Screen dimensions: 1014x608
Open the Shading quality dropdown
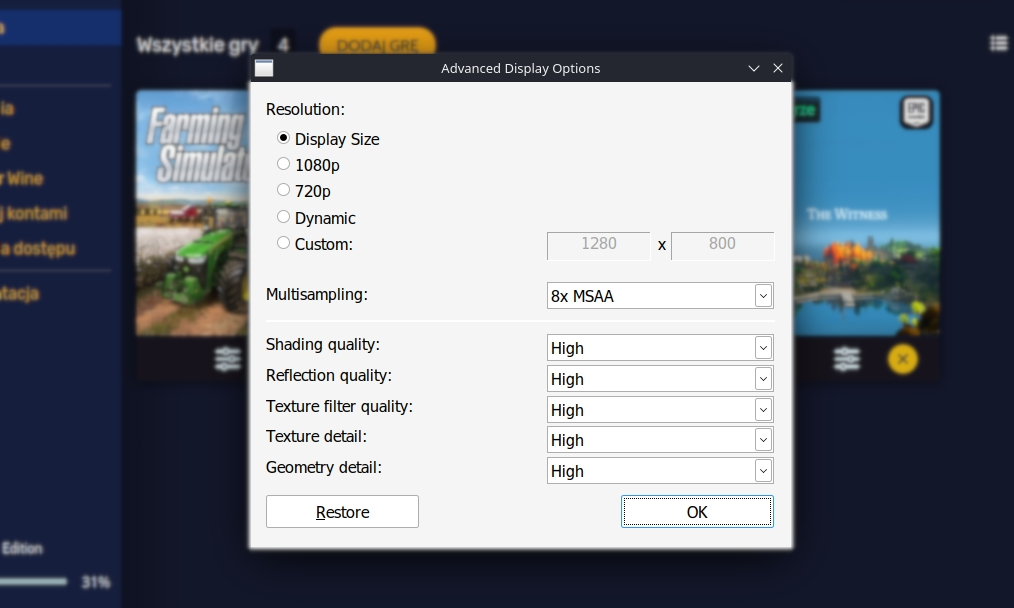660,347
